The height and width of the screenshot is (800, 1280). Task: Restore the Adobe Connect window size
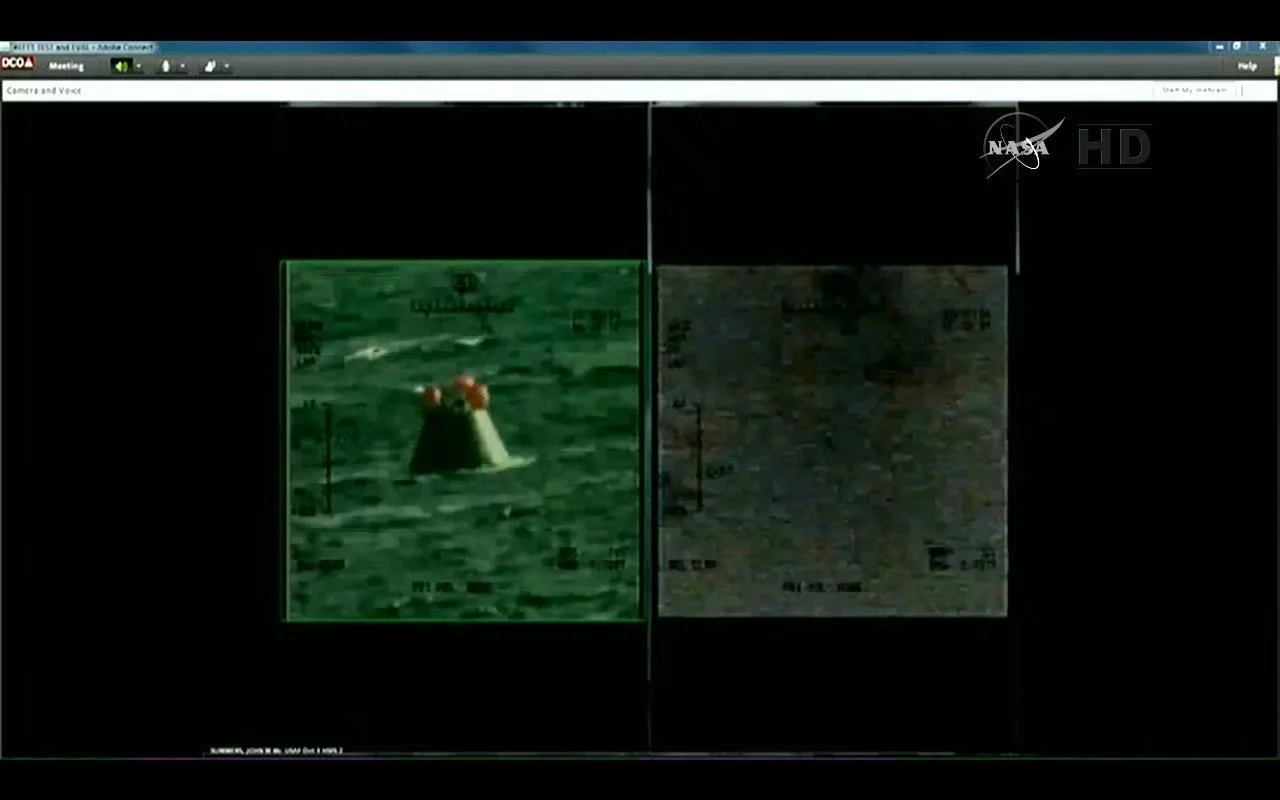click(1237, 46)
